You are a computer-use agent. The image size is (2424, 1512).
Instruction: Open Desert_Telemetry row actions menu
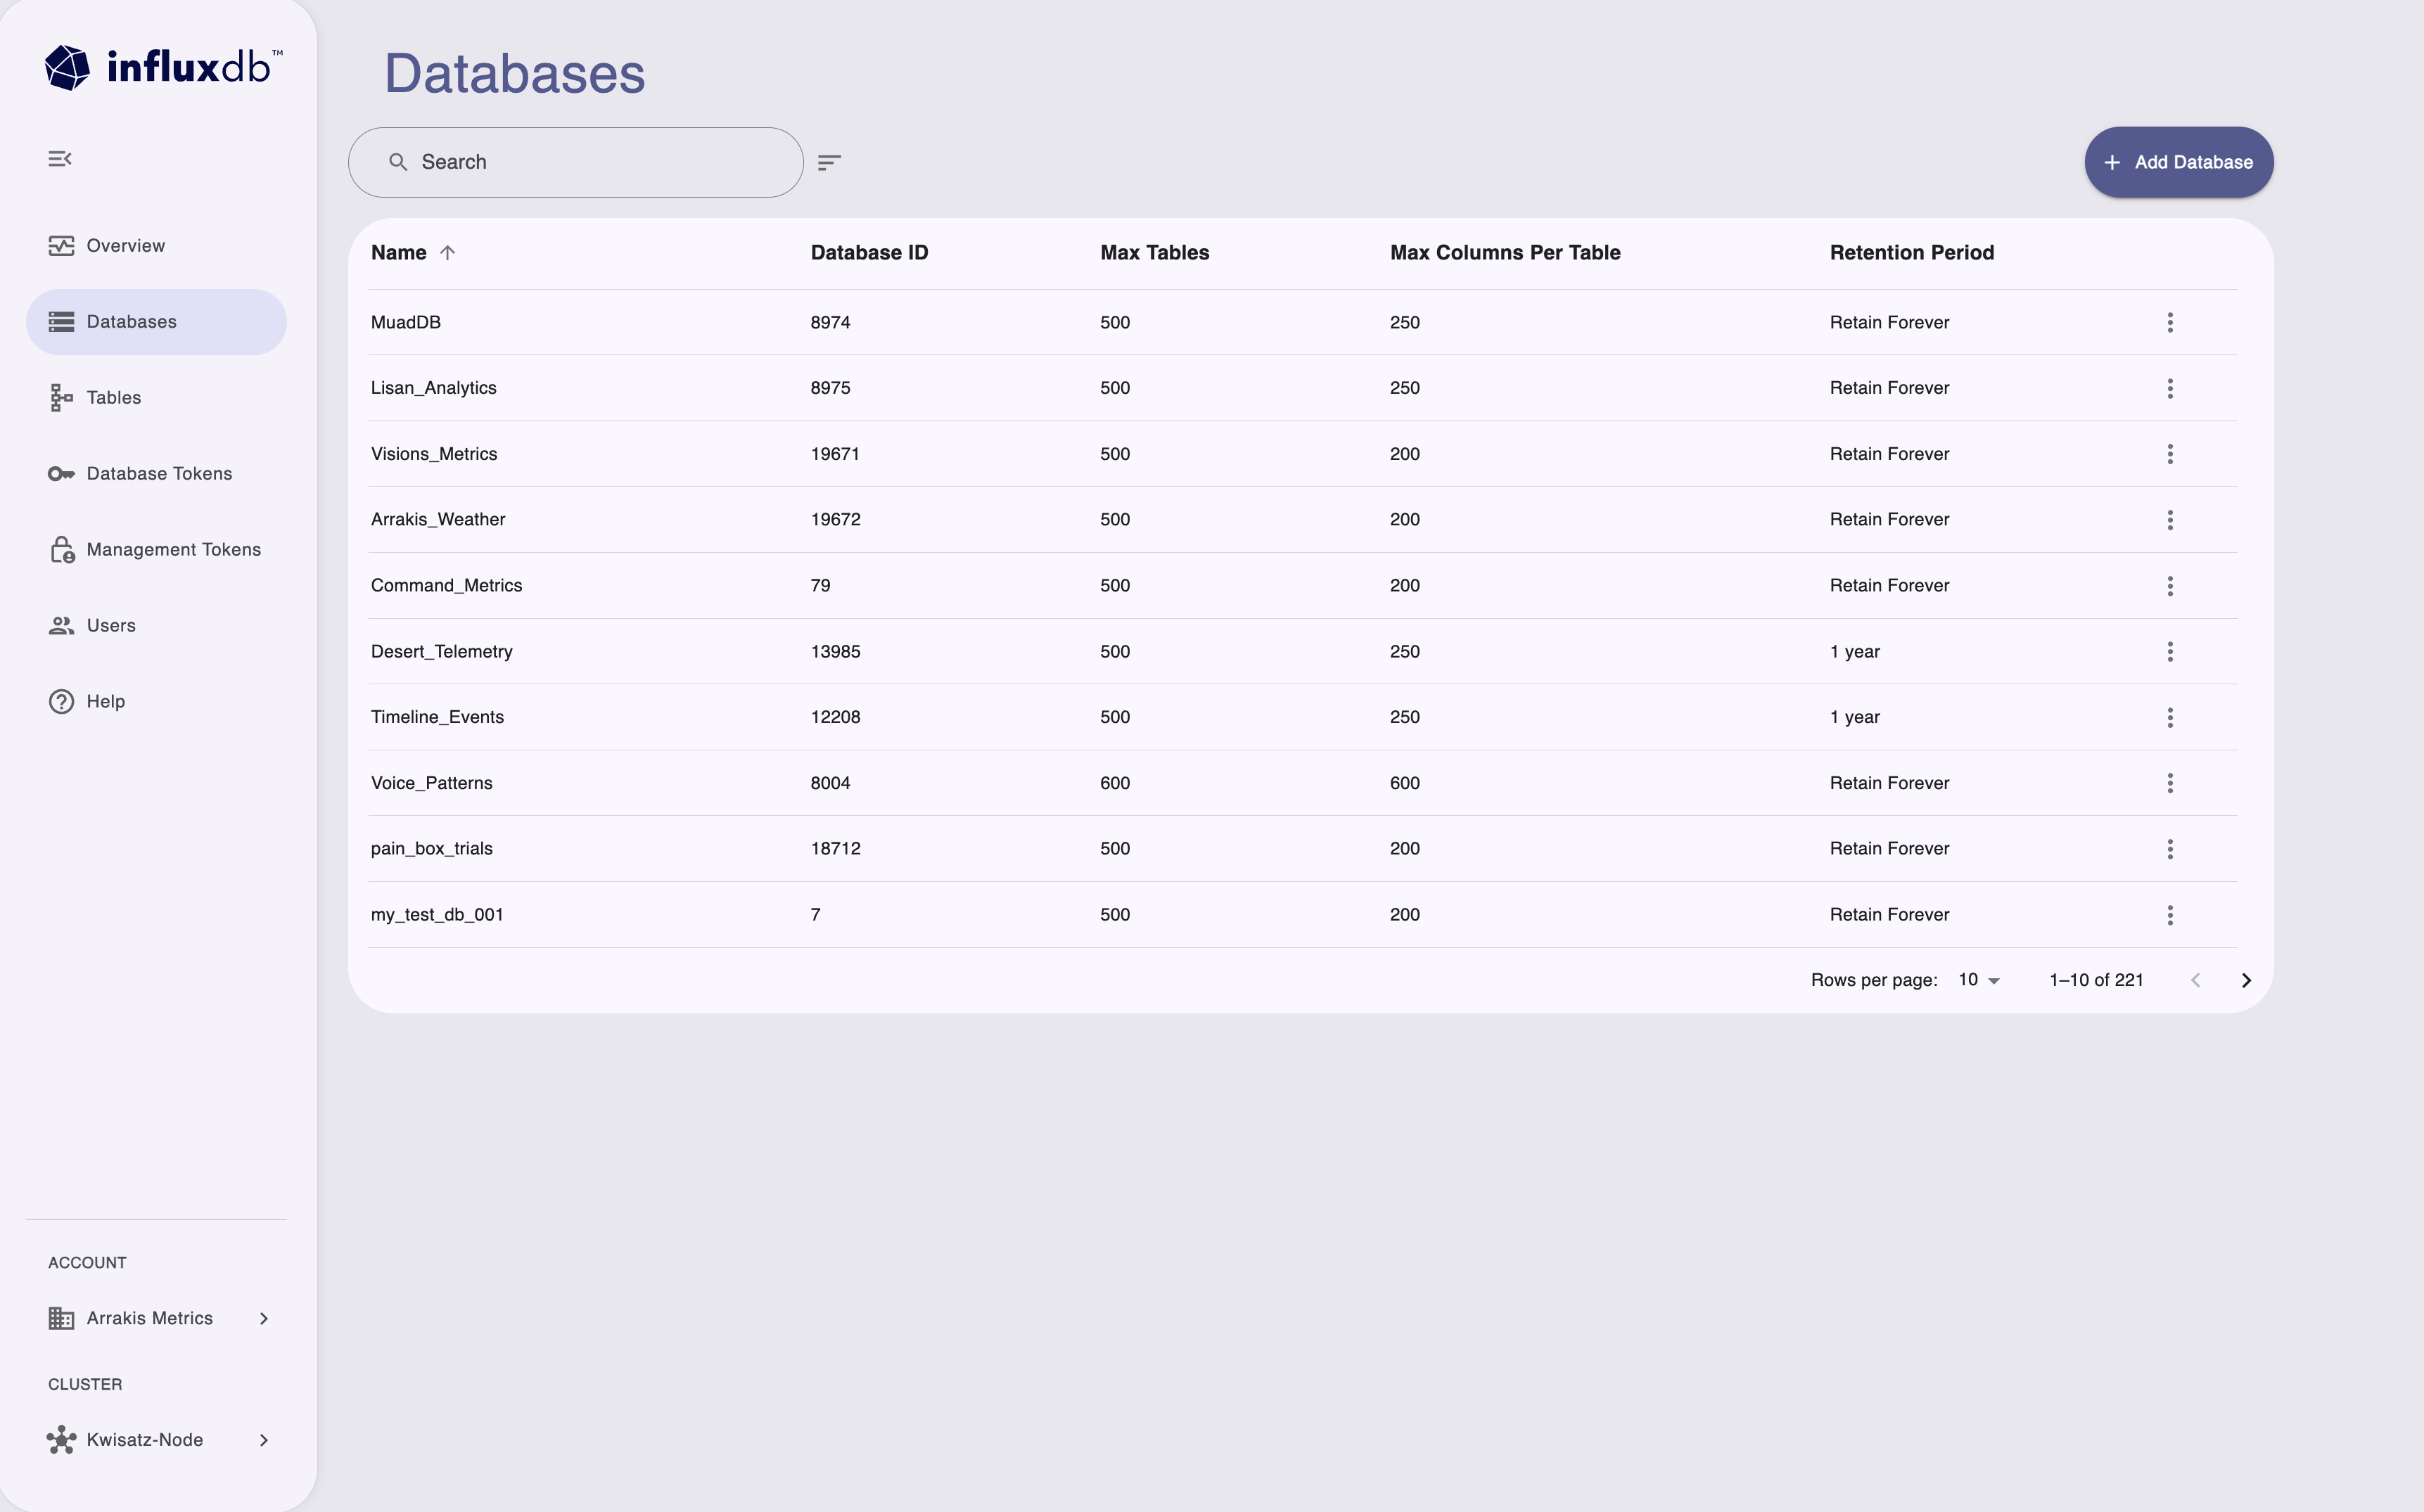pyautogui.click(x=2170, y=652)
